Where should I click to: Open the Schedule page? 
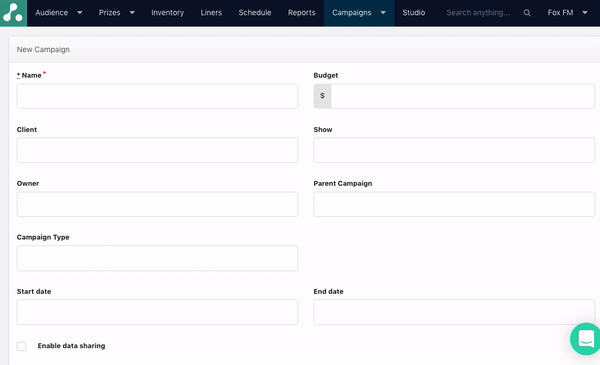pyautogui.click(x=255, y=13)
